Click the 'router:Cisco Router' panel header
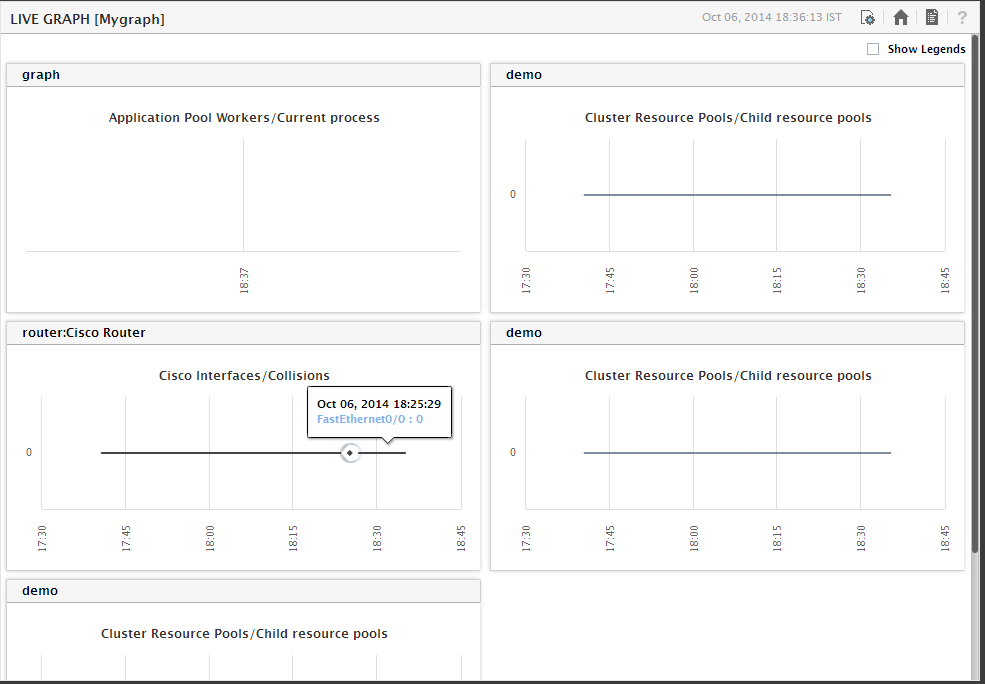This screenshot has width=985, height=684. pyautogui.click(x=243, y=333)
